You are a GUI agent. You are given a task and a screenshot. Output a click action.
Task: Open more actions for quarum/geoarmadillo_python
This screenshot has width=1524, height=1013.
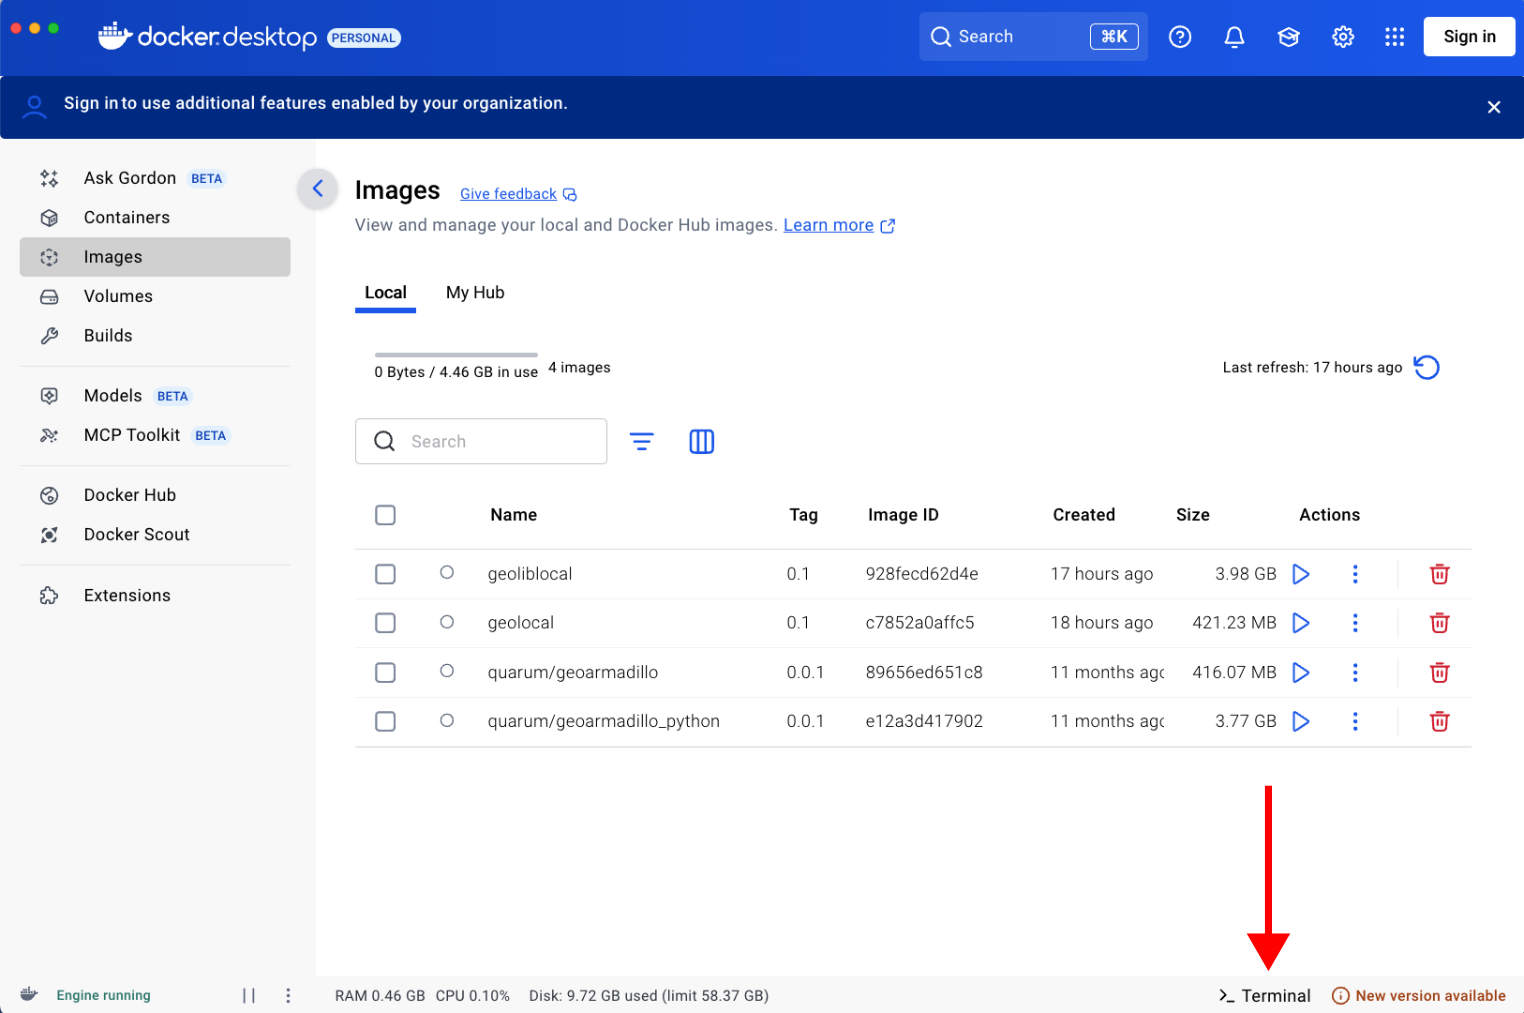pos(1355,721)
